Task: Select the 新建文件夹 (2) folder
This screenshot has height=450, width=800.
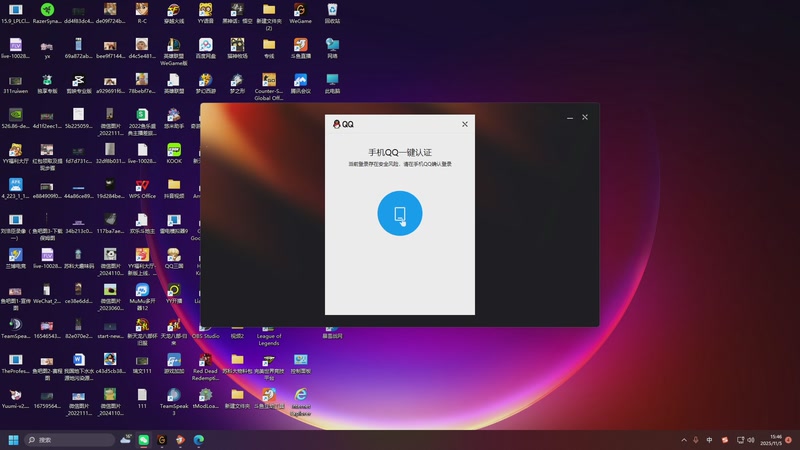Action: 269,16
